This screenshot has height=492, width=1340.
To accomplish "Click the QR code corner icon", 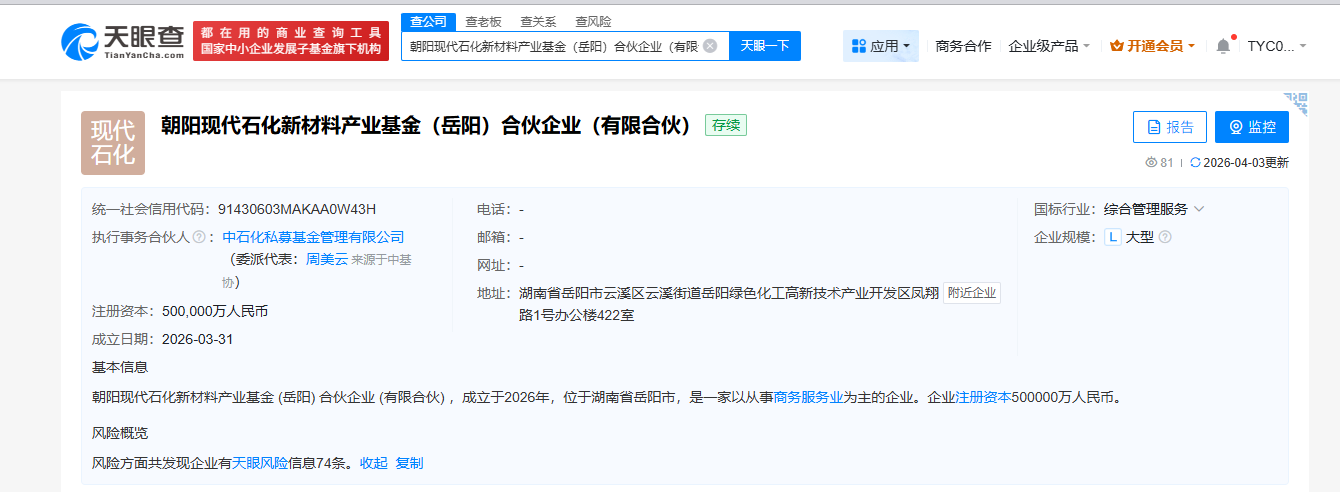I will click(x=1296, y=102).
